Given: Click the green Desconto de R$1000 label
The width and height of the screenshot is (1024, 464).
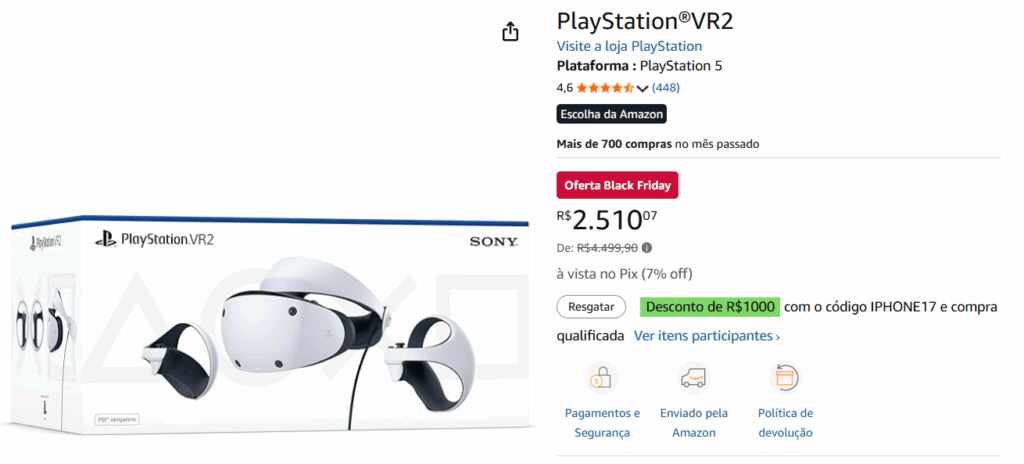Looking at the screenshot, I should [711, 307].
